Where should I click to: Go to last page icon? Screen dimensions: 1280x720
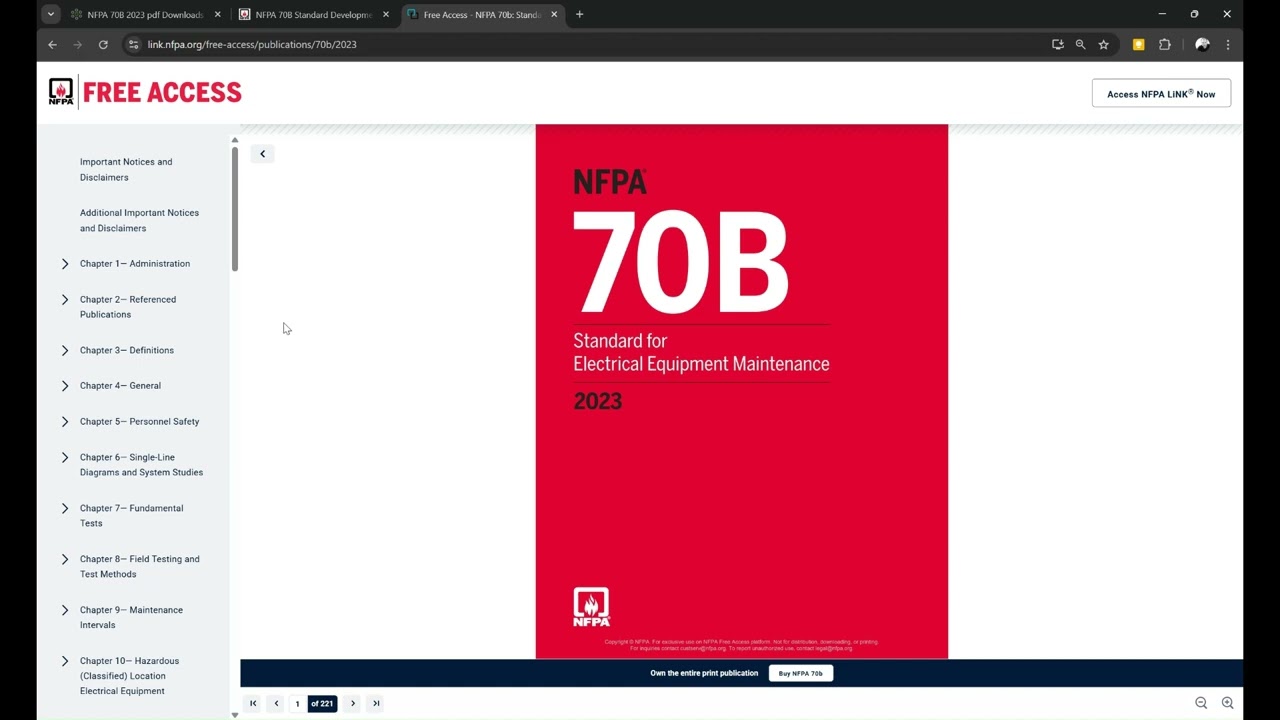pyautogui.click(x=376, y=703)
